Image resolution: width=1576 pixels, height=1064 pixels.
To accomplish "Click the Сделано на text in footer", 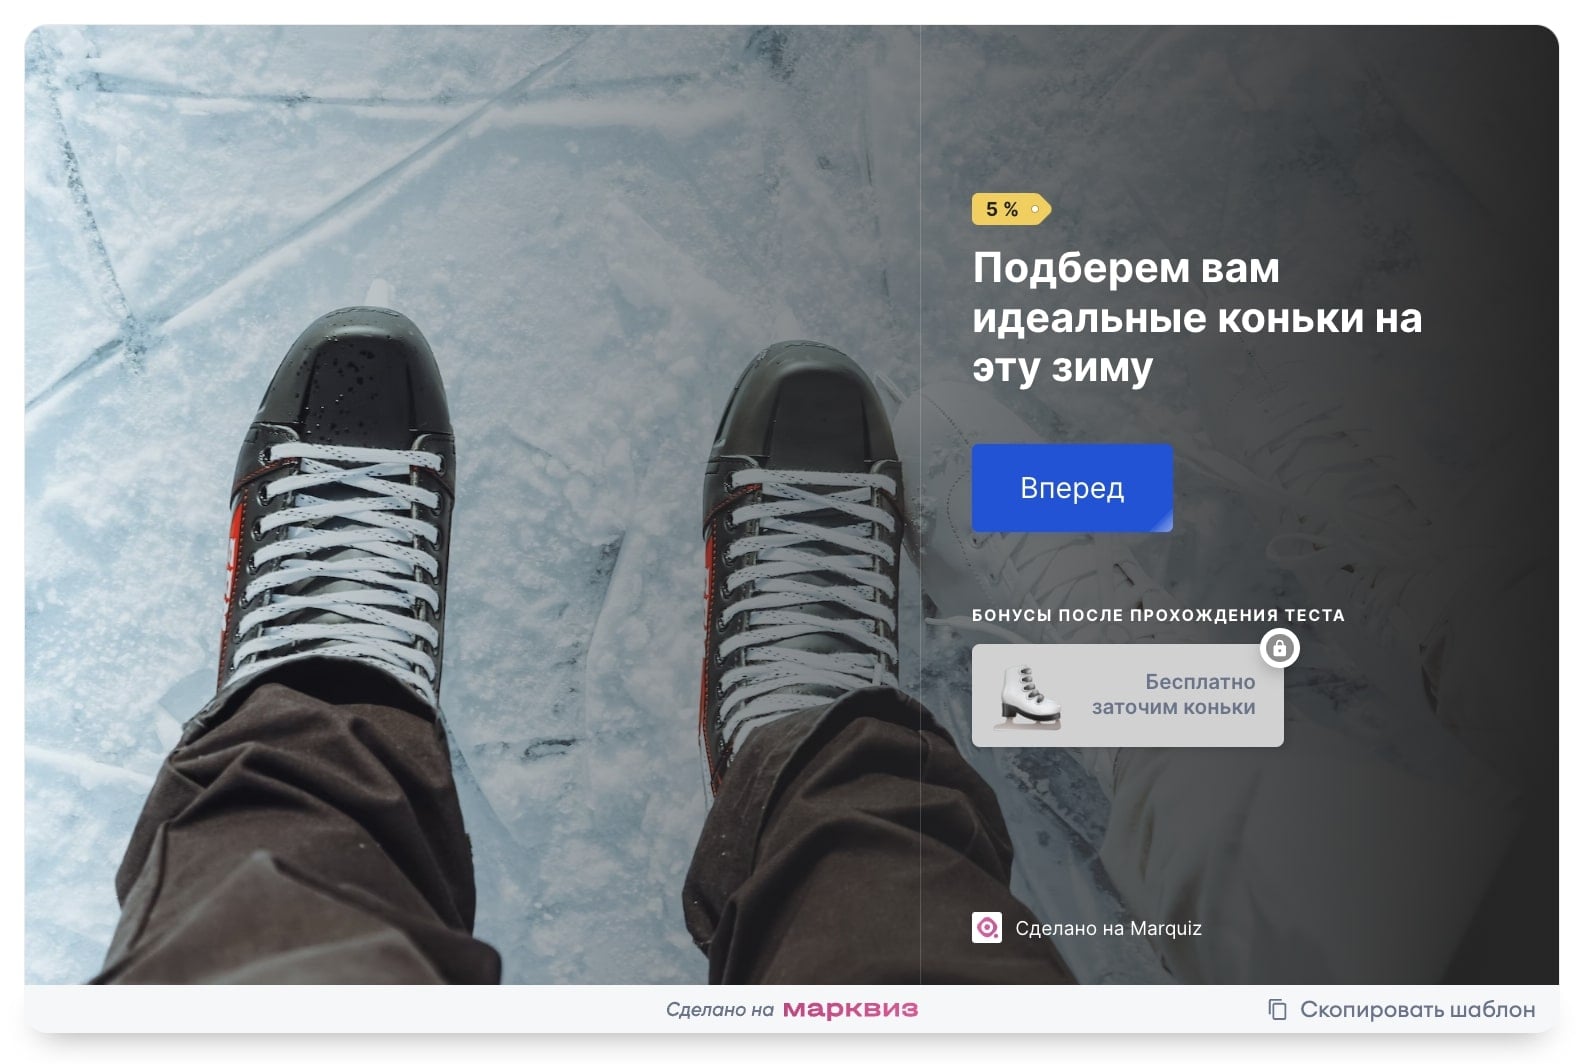I will pos(720,1010).
